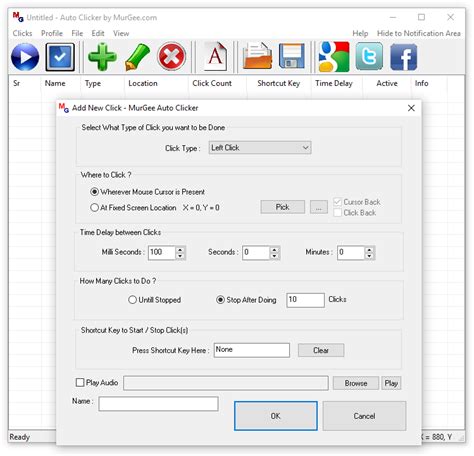Click the Active column header
This screenshot has width=474, height=456.
point(387,83)
